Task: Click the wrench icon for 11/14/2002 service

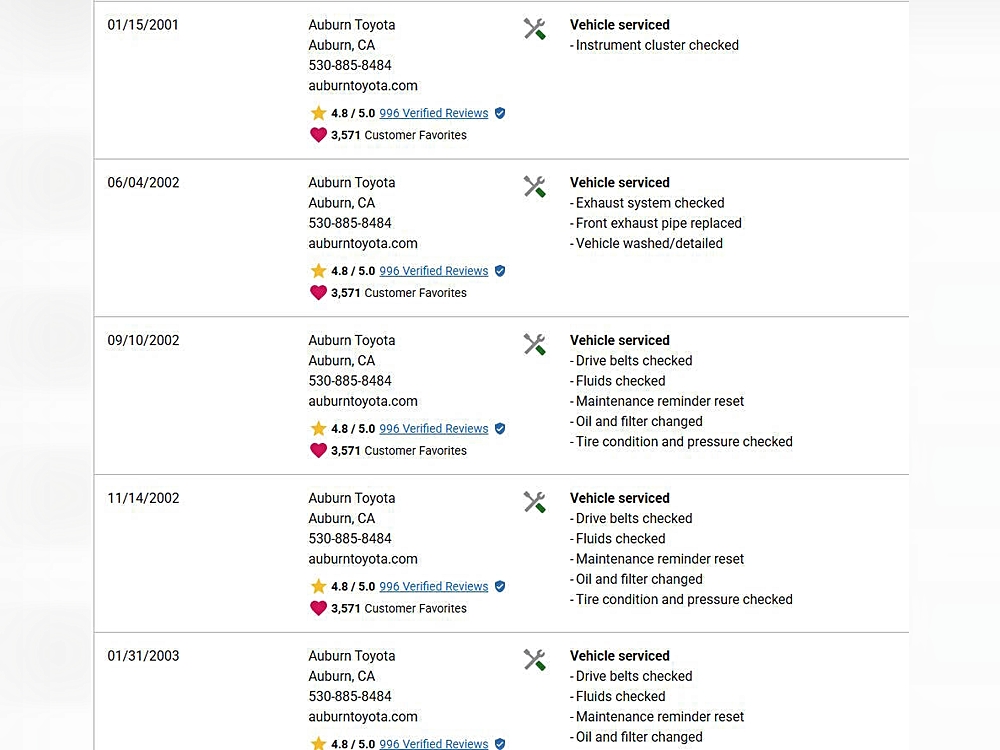Action: point(535,503)
